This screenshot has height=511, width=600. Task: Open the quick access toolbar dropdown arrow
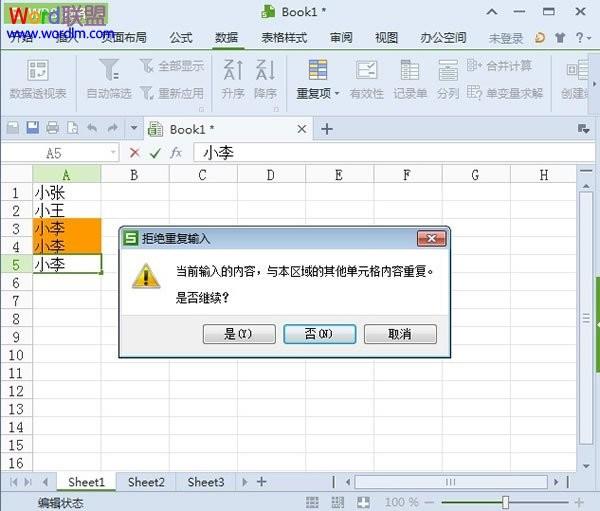134,128
